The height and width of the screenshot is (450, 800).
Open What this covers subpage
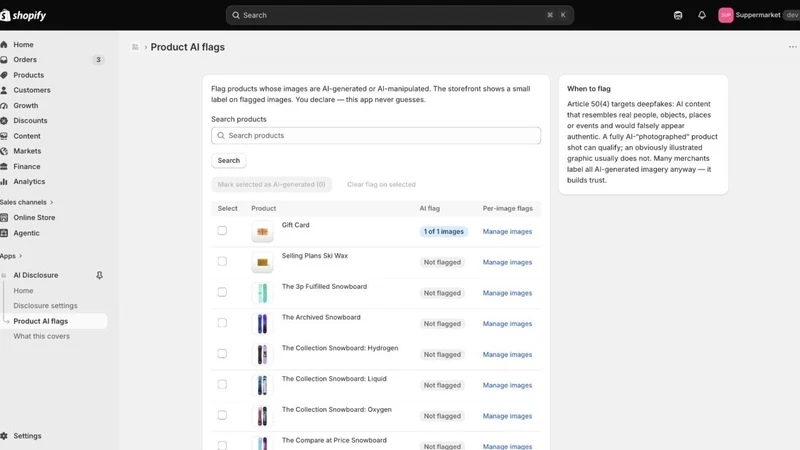(x=41, y=336)
